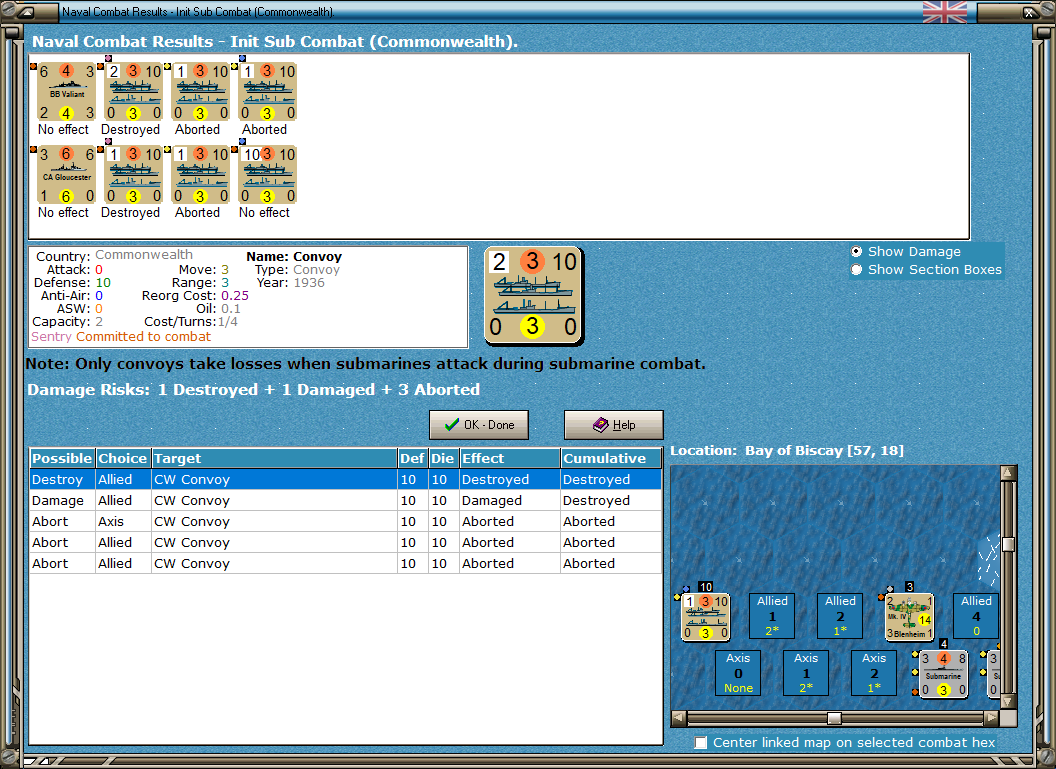Click the map horizontal scrollbar thumb
The width and height of the screenshot is (1056, 769).
834,718
